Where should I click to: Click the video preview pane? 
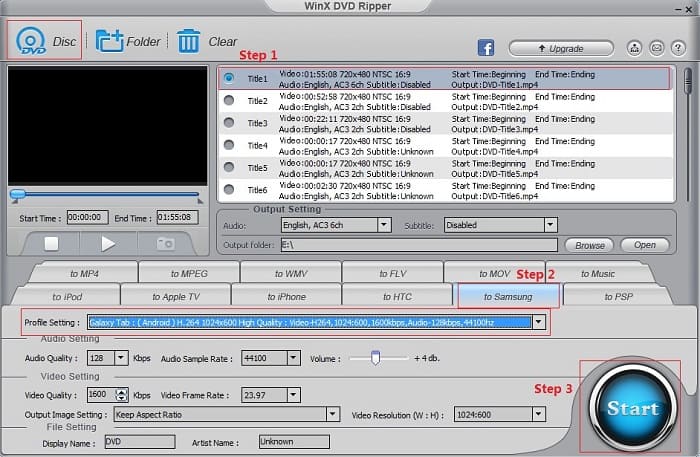(x=108, y=125)
